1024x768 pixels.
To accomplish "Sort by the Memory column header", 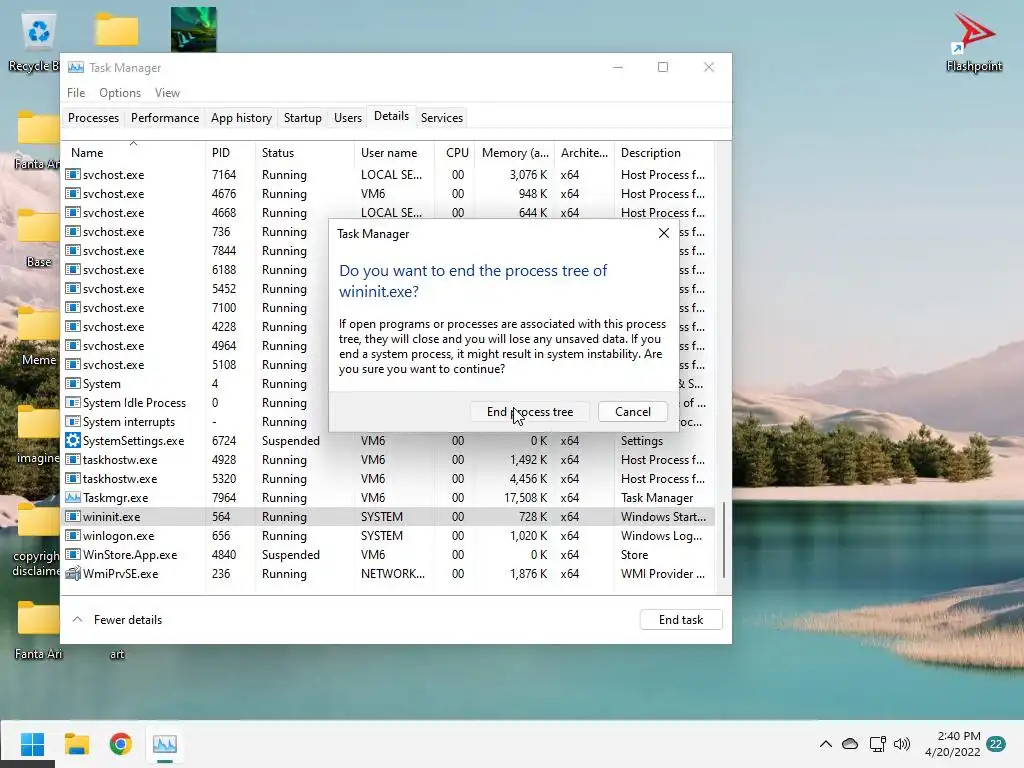I will [x=515, y=152].
